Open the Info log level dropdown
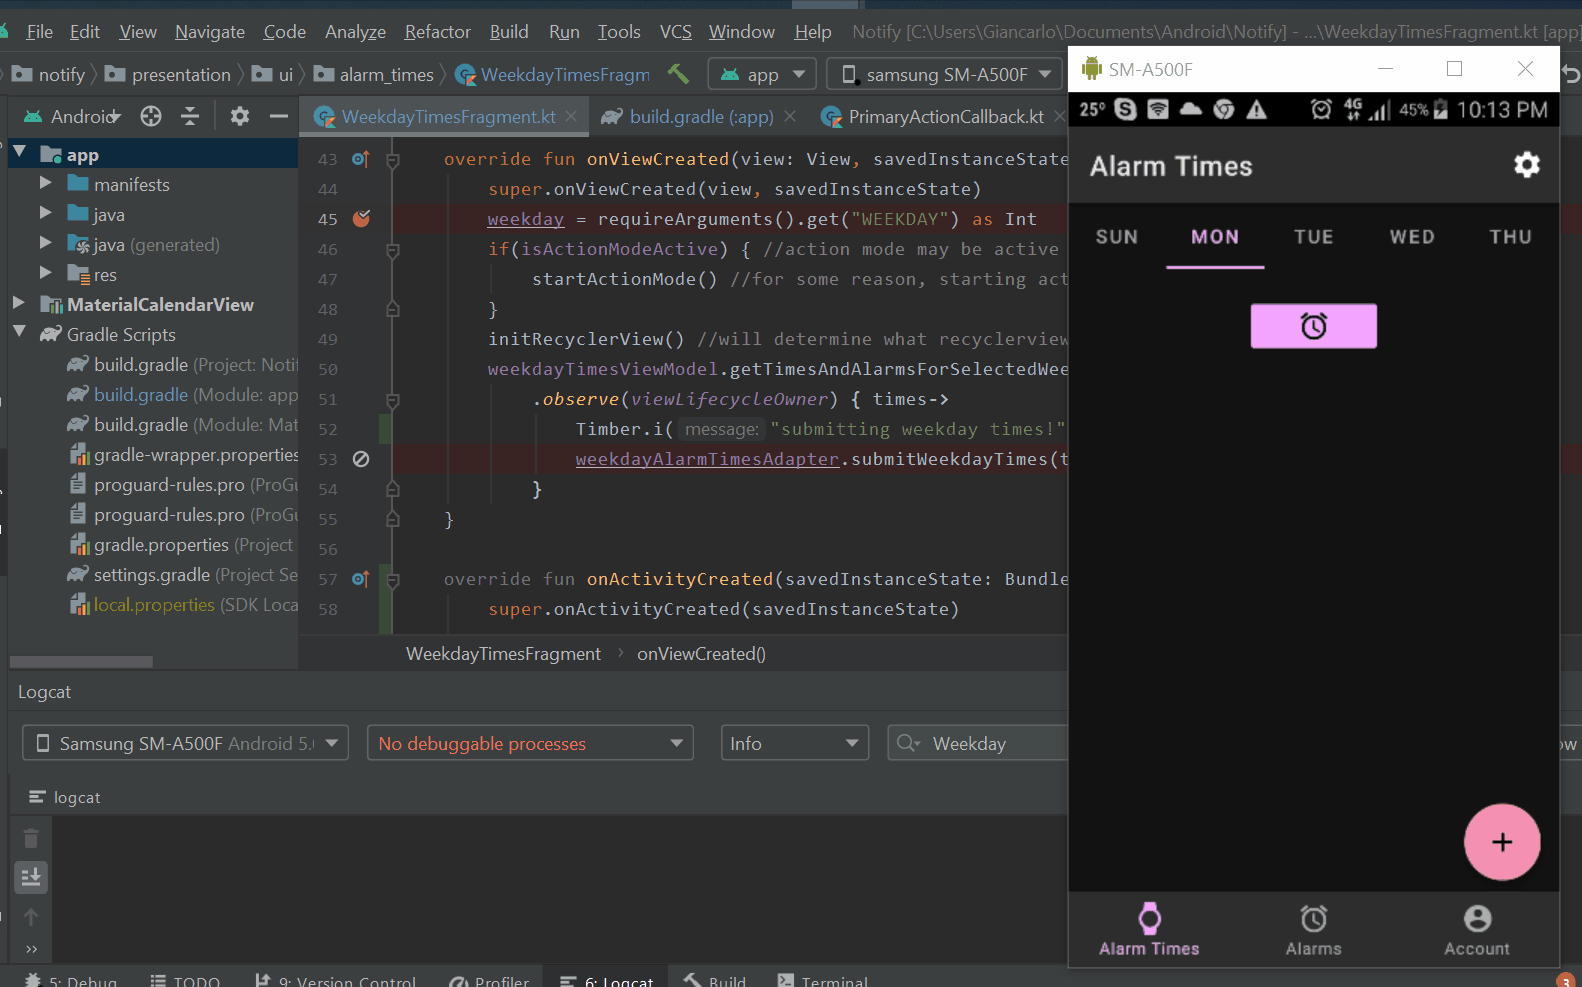1582x987 pixels. [x=794, y=743]
